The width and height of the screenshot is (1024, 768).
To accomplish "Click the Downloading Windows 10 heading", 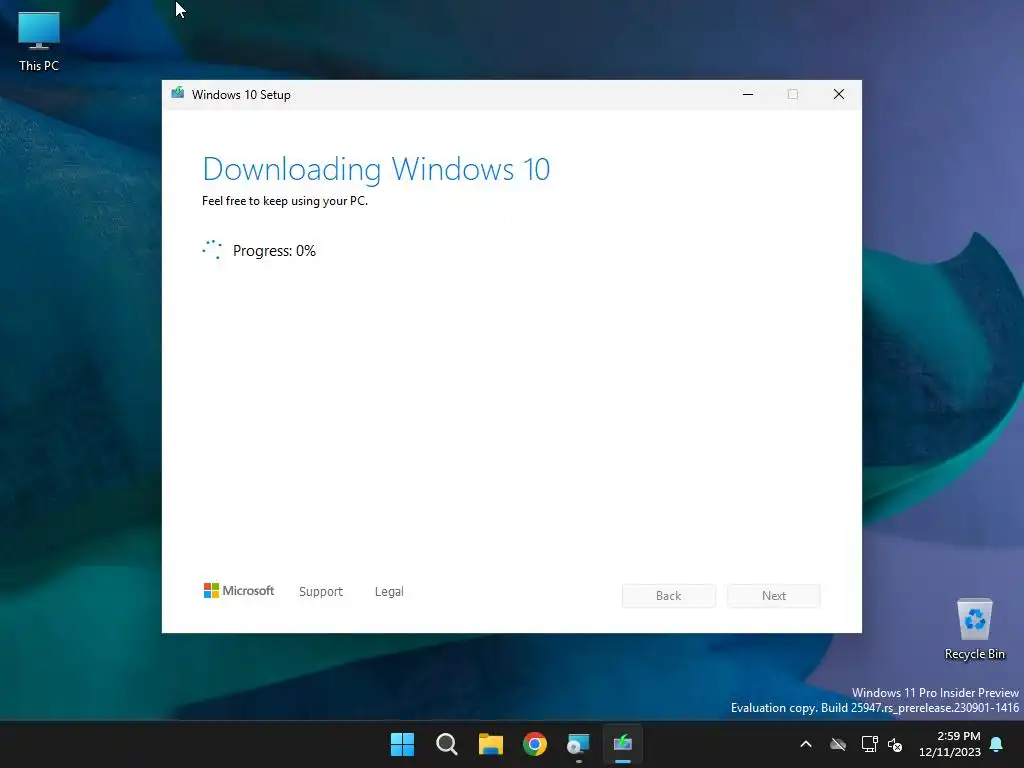I will click(x=376, y=169).
